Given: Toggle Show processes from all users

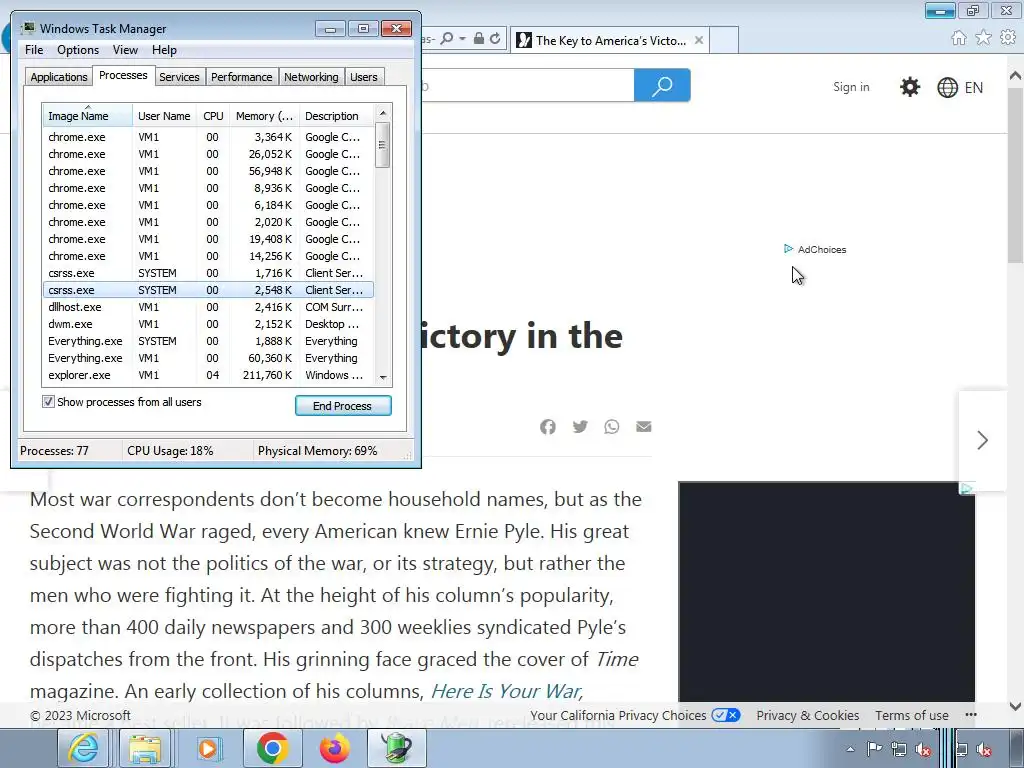Looking at the screenshot, I should 48,402.
